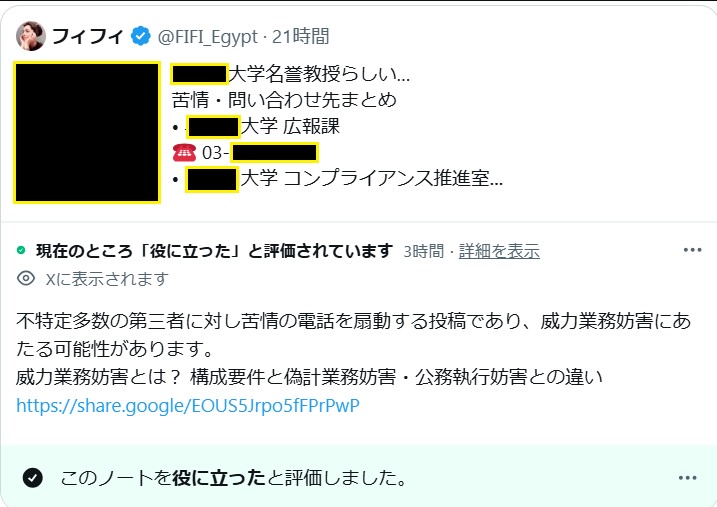Open the three-dot menu beside 詳細を表示

pyautogui.click(x=692, y=250)
